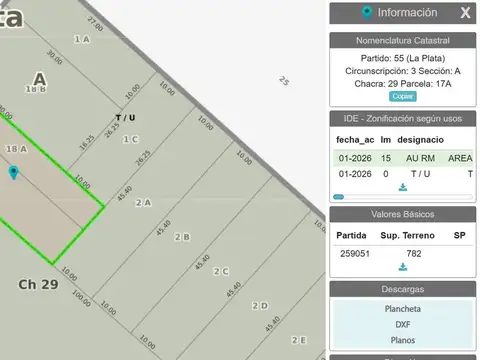480x360 pixels.
Task: Click the blue map pin marker on parcel
Action: (x=13, y=172)
